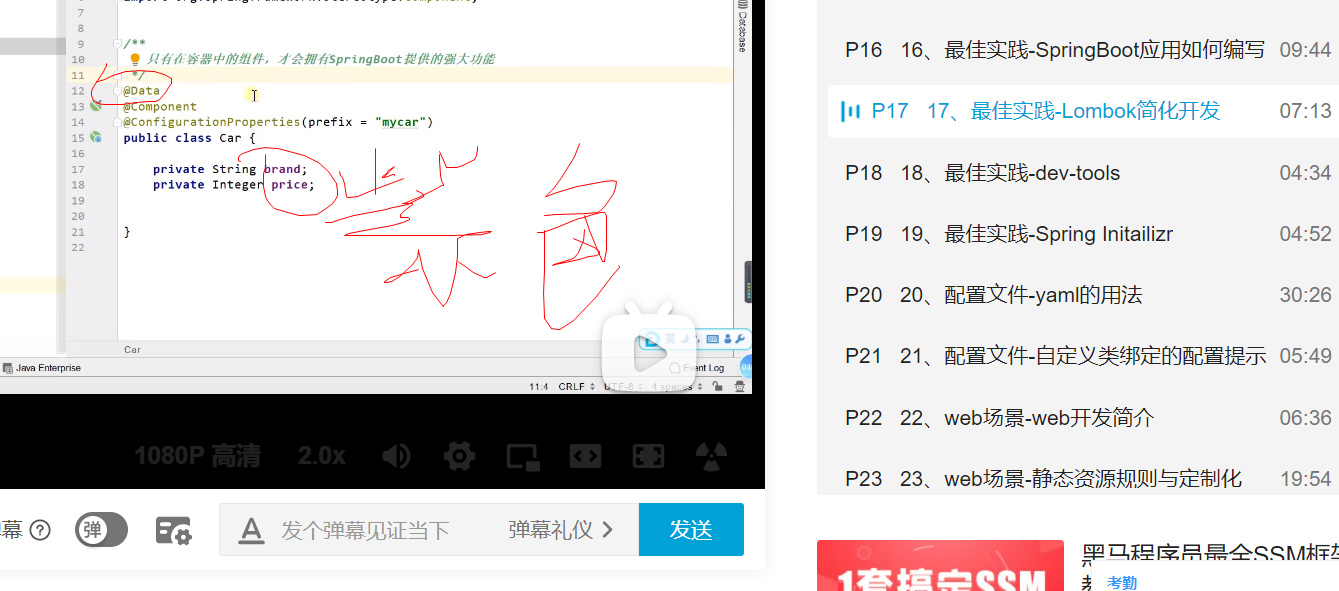Click the radiation-style icon in player bar
Screen dimensions: 1339x591
click(x=711, y=457)
